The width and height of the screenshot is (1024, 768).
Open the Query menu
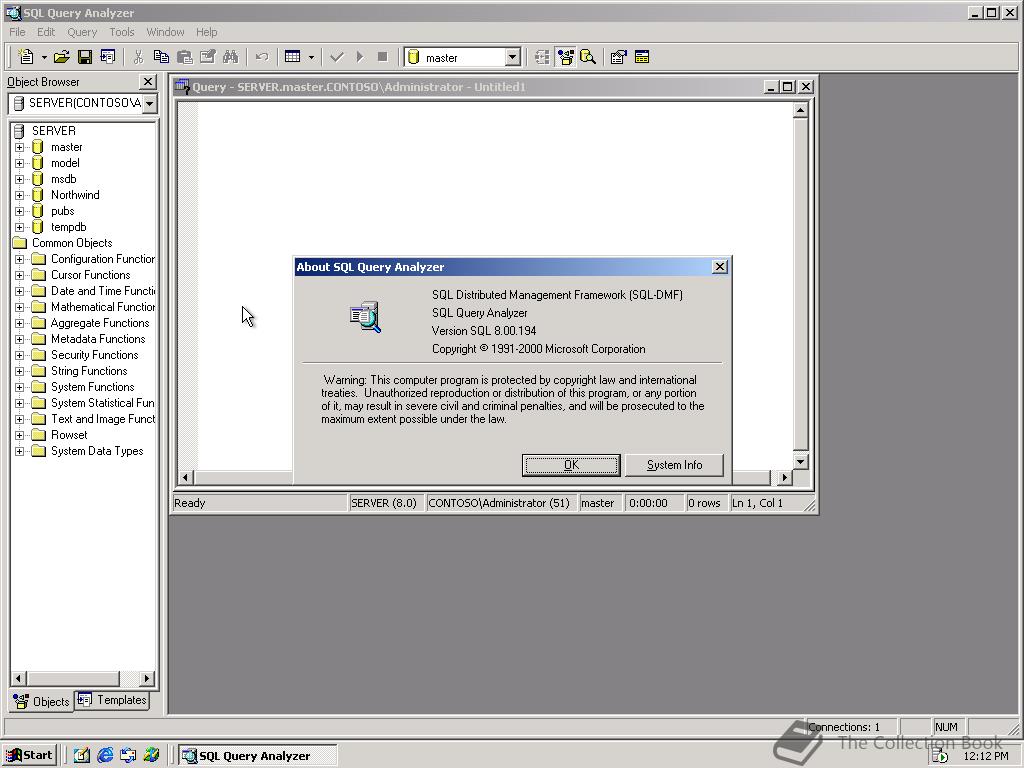pyautogui.click(x=81, y=31)
